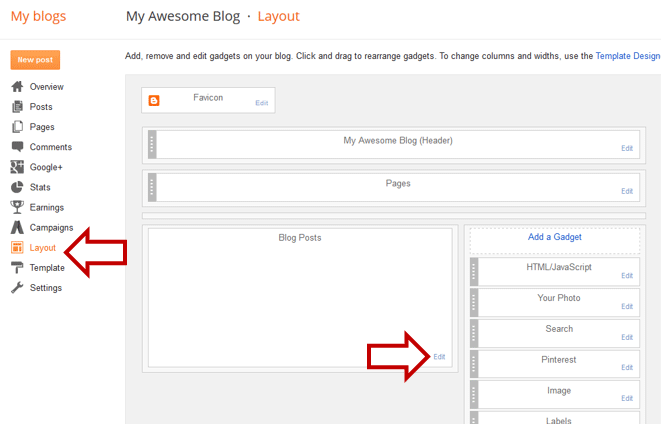Open the Settings sidebar item
661x424 pixels.
click(46, 288)
